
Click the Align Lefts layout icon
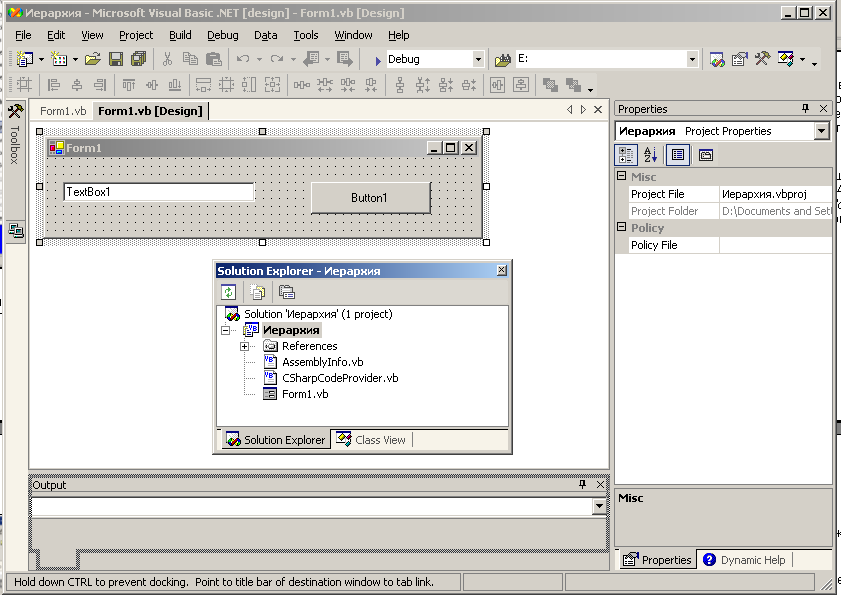(x=53, y=85)
